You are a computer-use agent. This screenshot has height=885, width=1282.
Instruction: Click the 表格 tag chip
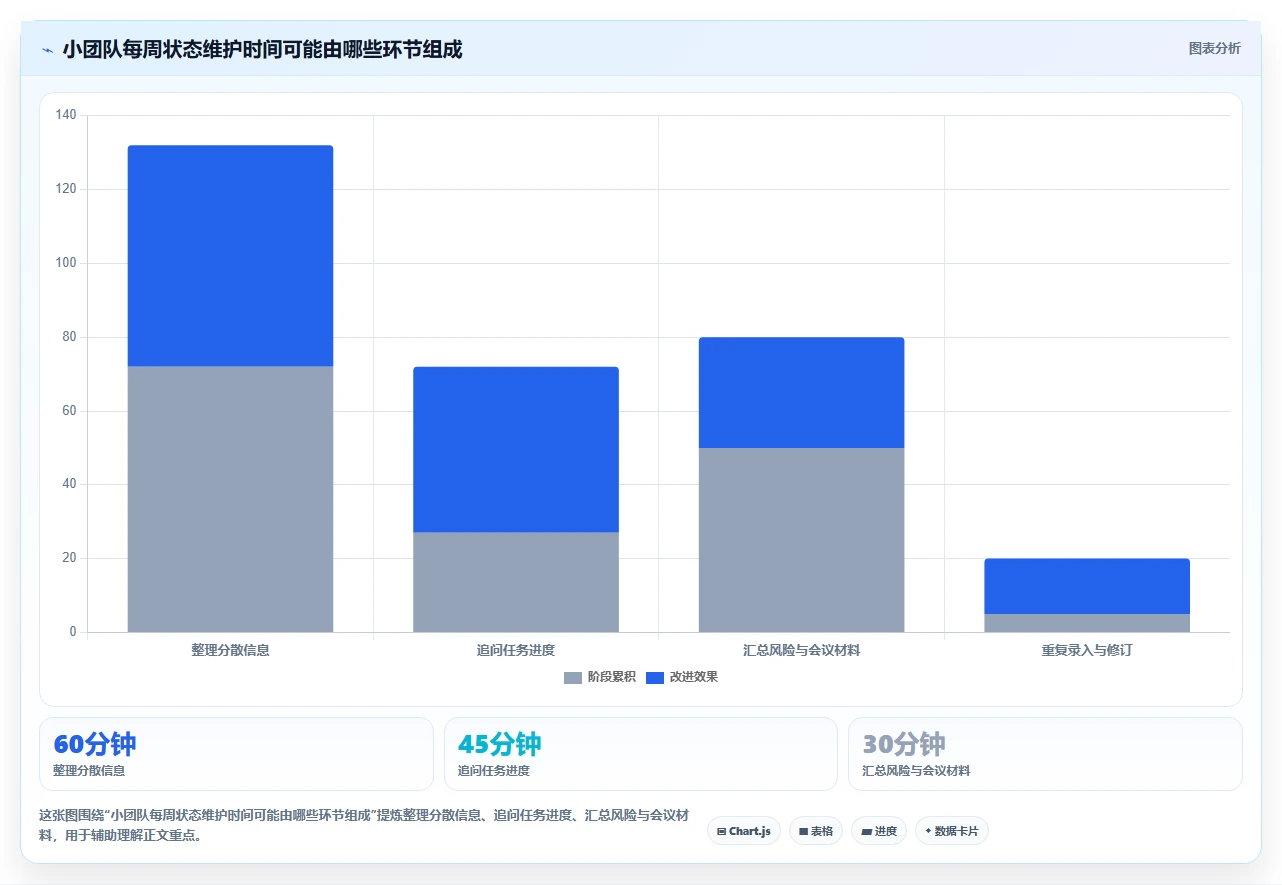[x=815, y=831]
